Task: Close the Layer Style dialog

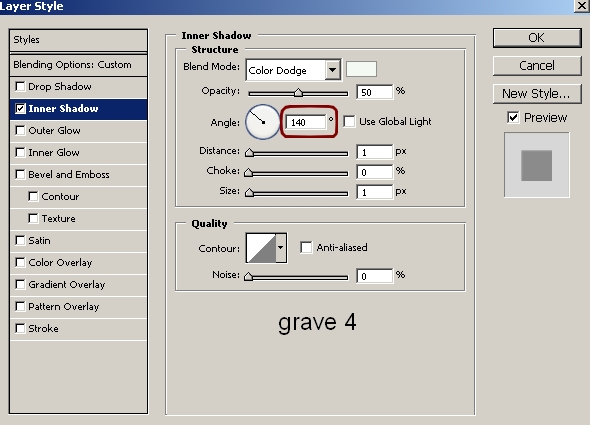Action: pyautogui.click(x=582, y=5)
